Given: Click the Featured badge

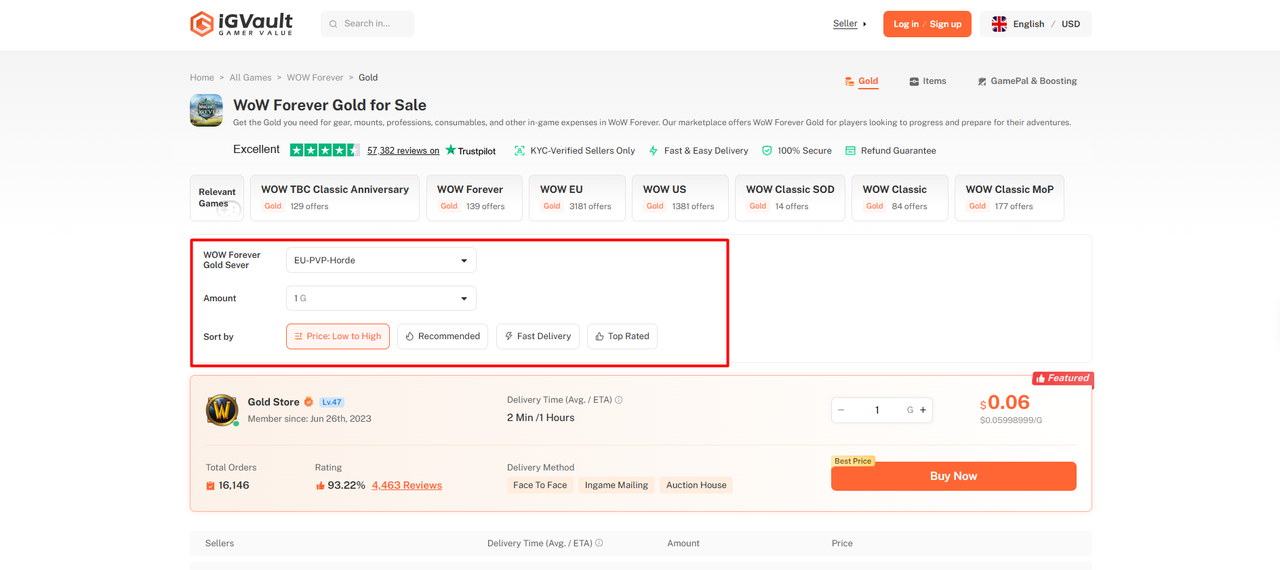Looking at the screenshot, I should (1062, 378).
